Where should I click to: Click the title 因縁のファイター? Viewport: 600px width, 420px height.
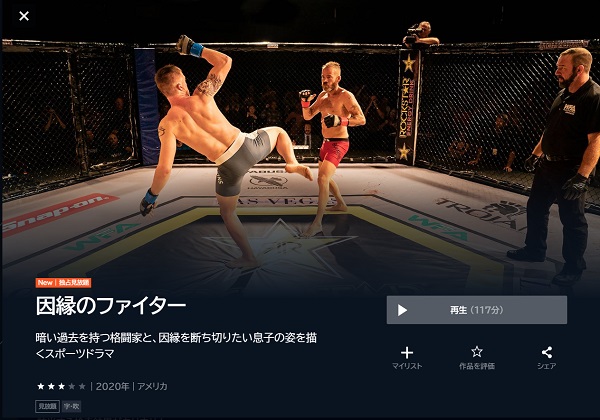pyautogui.click(x=111, y=306)
